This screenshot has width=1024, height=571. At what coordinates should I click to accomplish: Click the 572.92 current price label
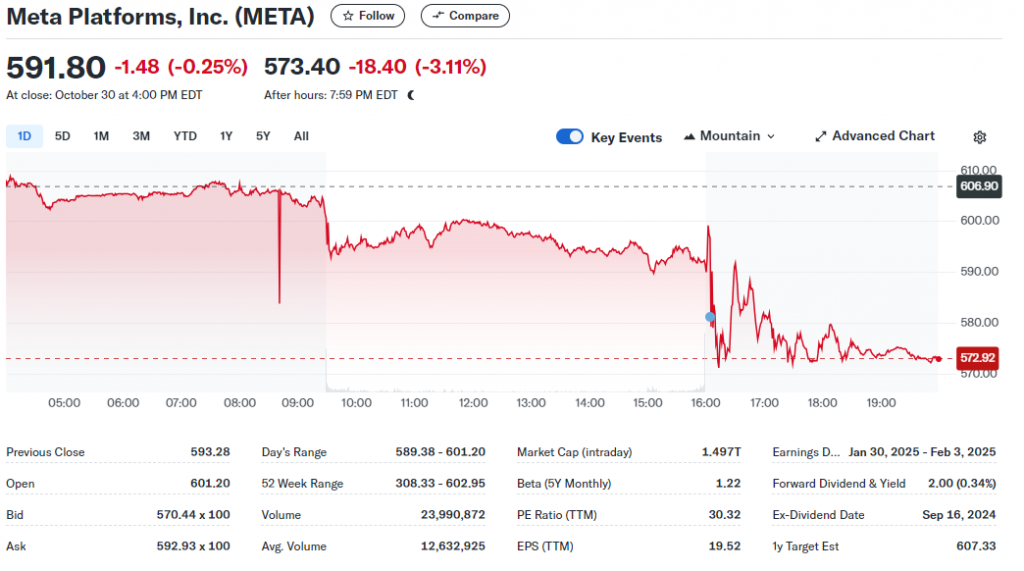[x=977, y=358]
